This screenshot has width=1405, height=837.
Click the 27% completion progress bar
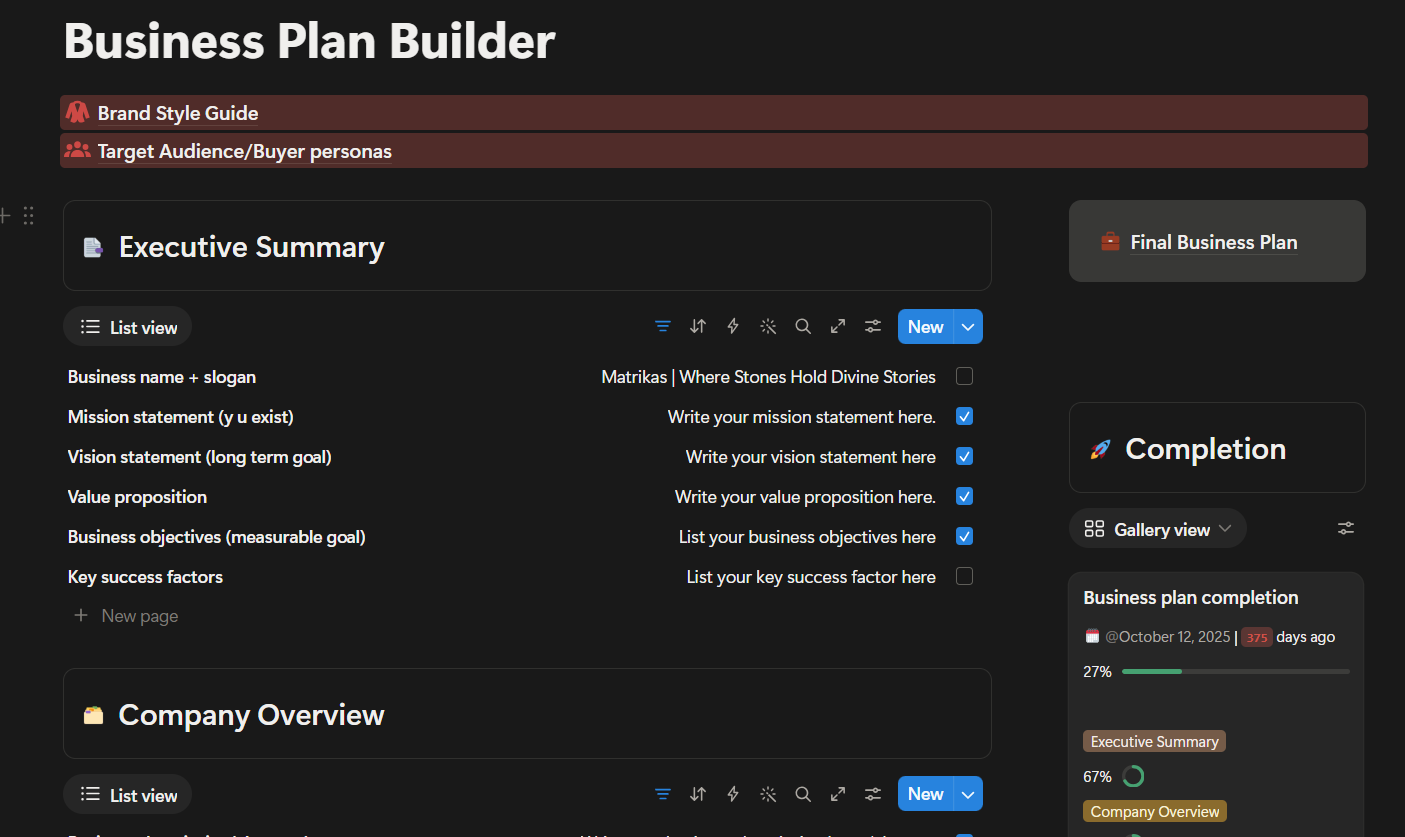pyautogui.click(x=1236, y=672)
